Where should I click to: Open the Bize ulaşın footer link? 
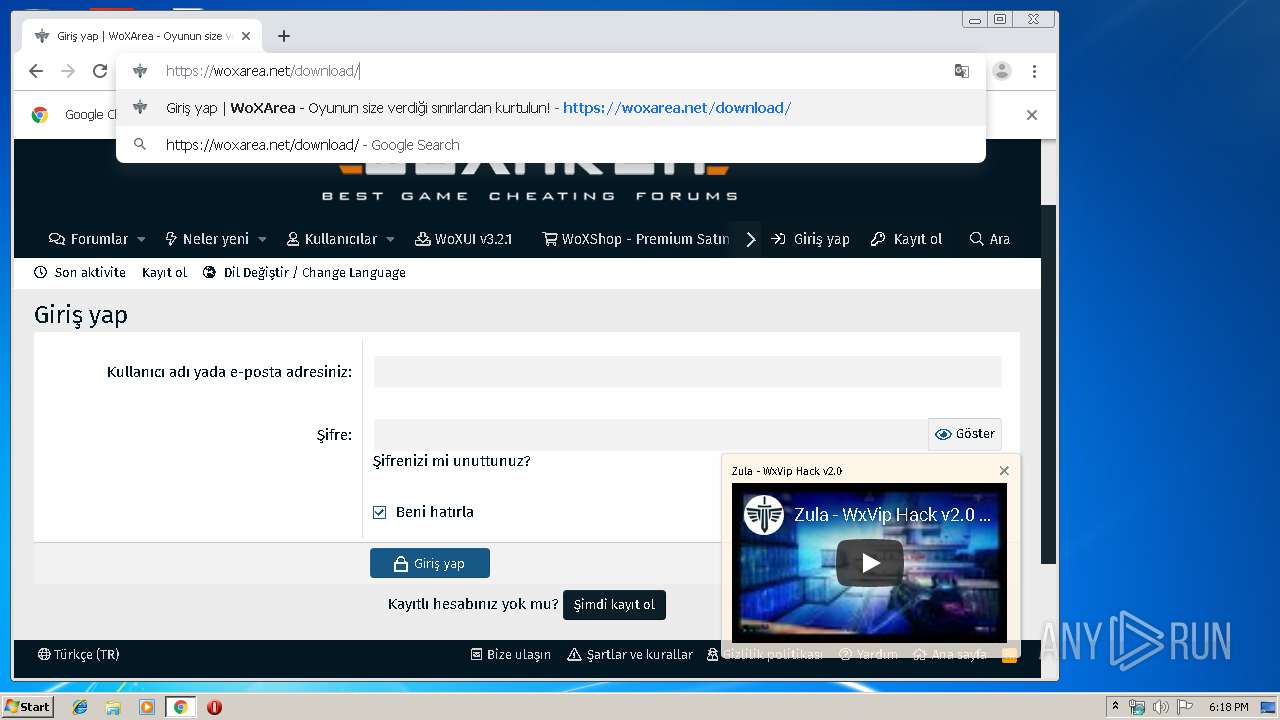[x=511, y=655]
